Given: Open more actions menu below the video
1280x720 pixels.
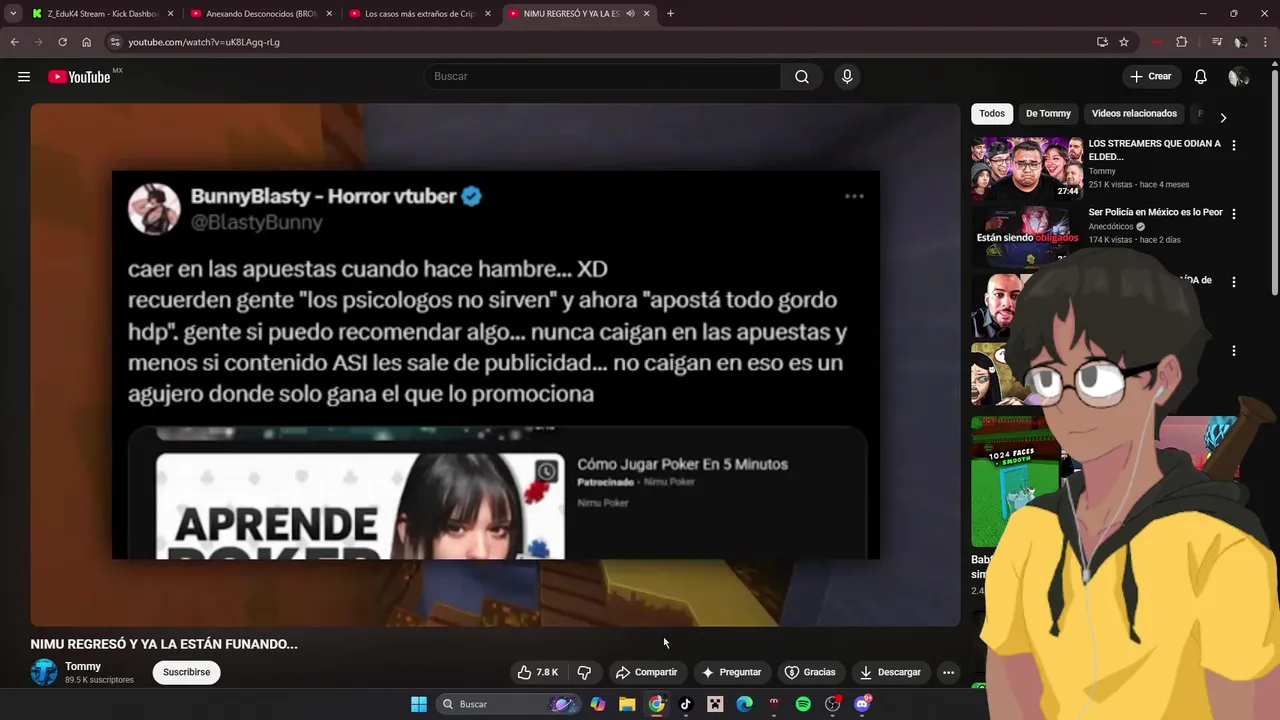Looking at the screenshot, I should [x=948, y=672].
